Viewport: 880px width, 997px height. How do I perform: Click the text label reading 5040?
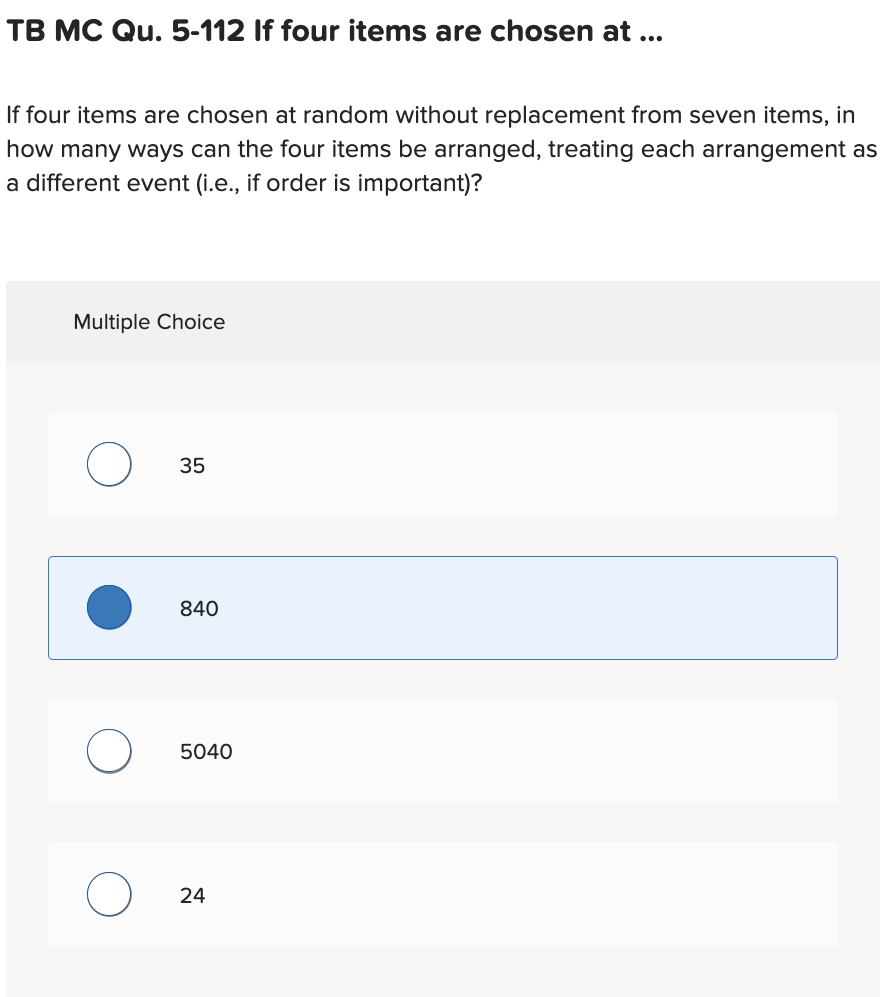(206, 751)
